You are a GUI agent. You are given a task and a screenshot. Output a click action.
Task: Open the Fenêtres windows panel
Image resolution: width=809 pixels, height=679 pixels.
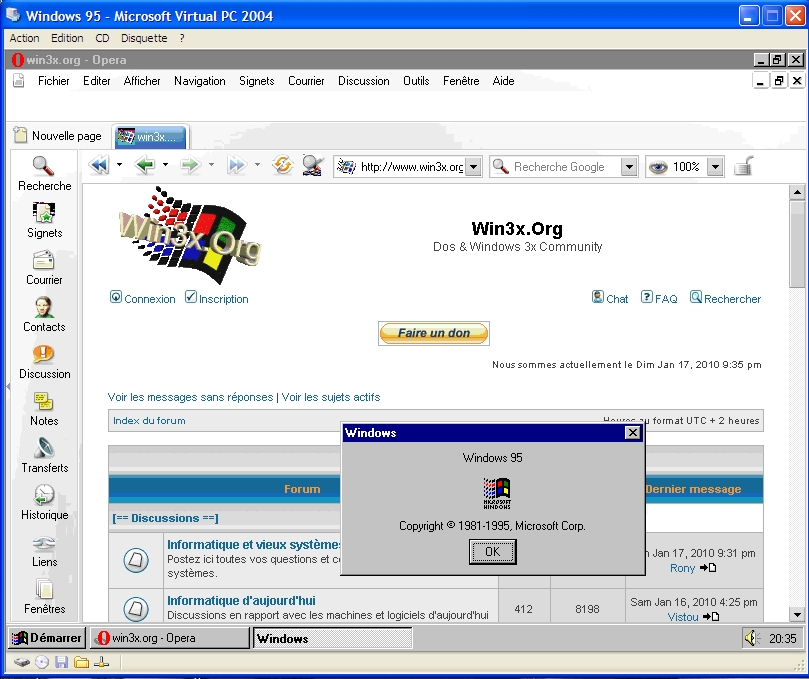pyautogui.click(x=44, y=597)
